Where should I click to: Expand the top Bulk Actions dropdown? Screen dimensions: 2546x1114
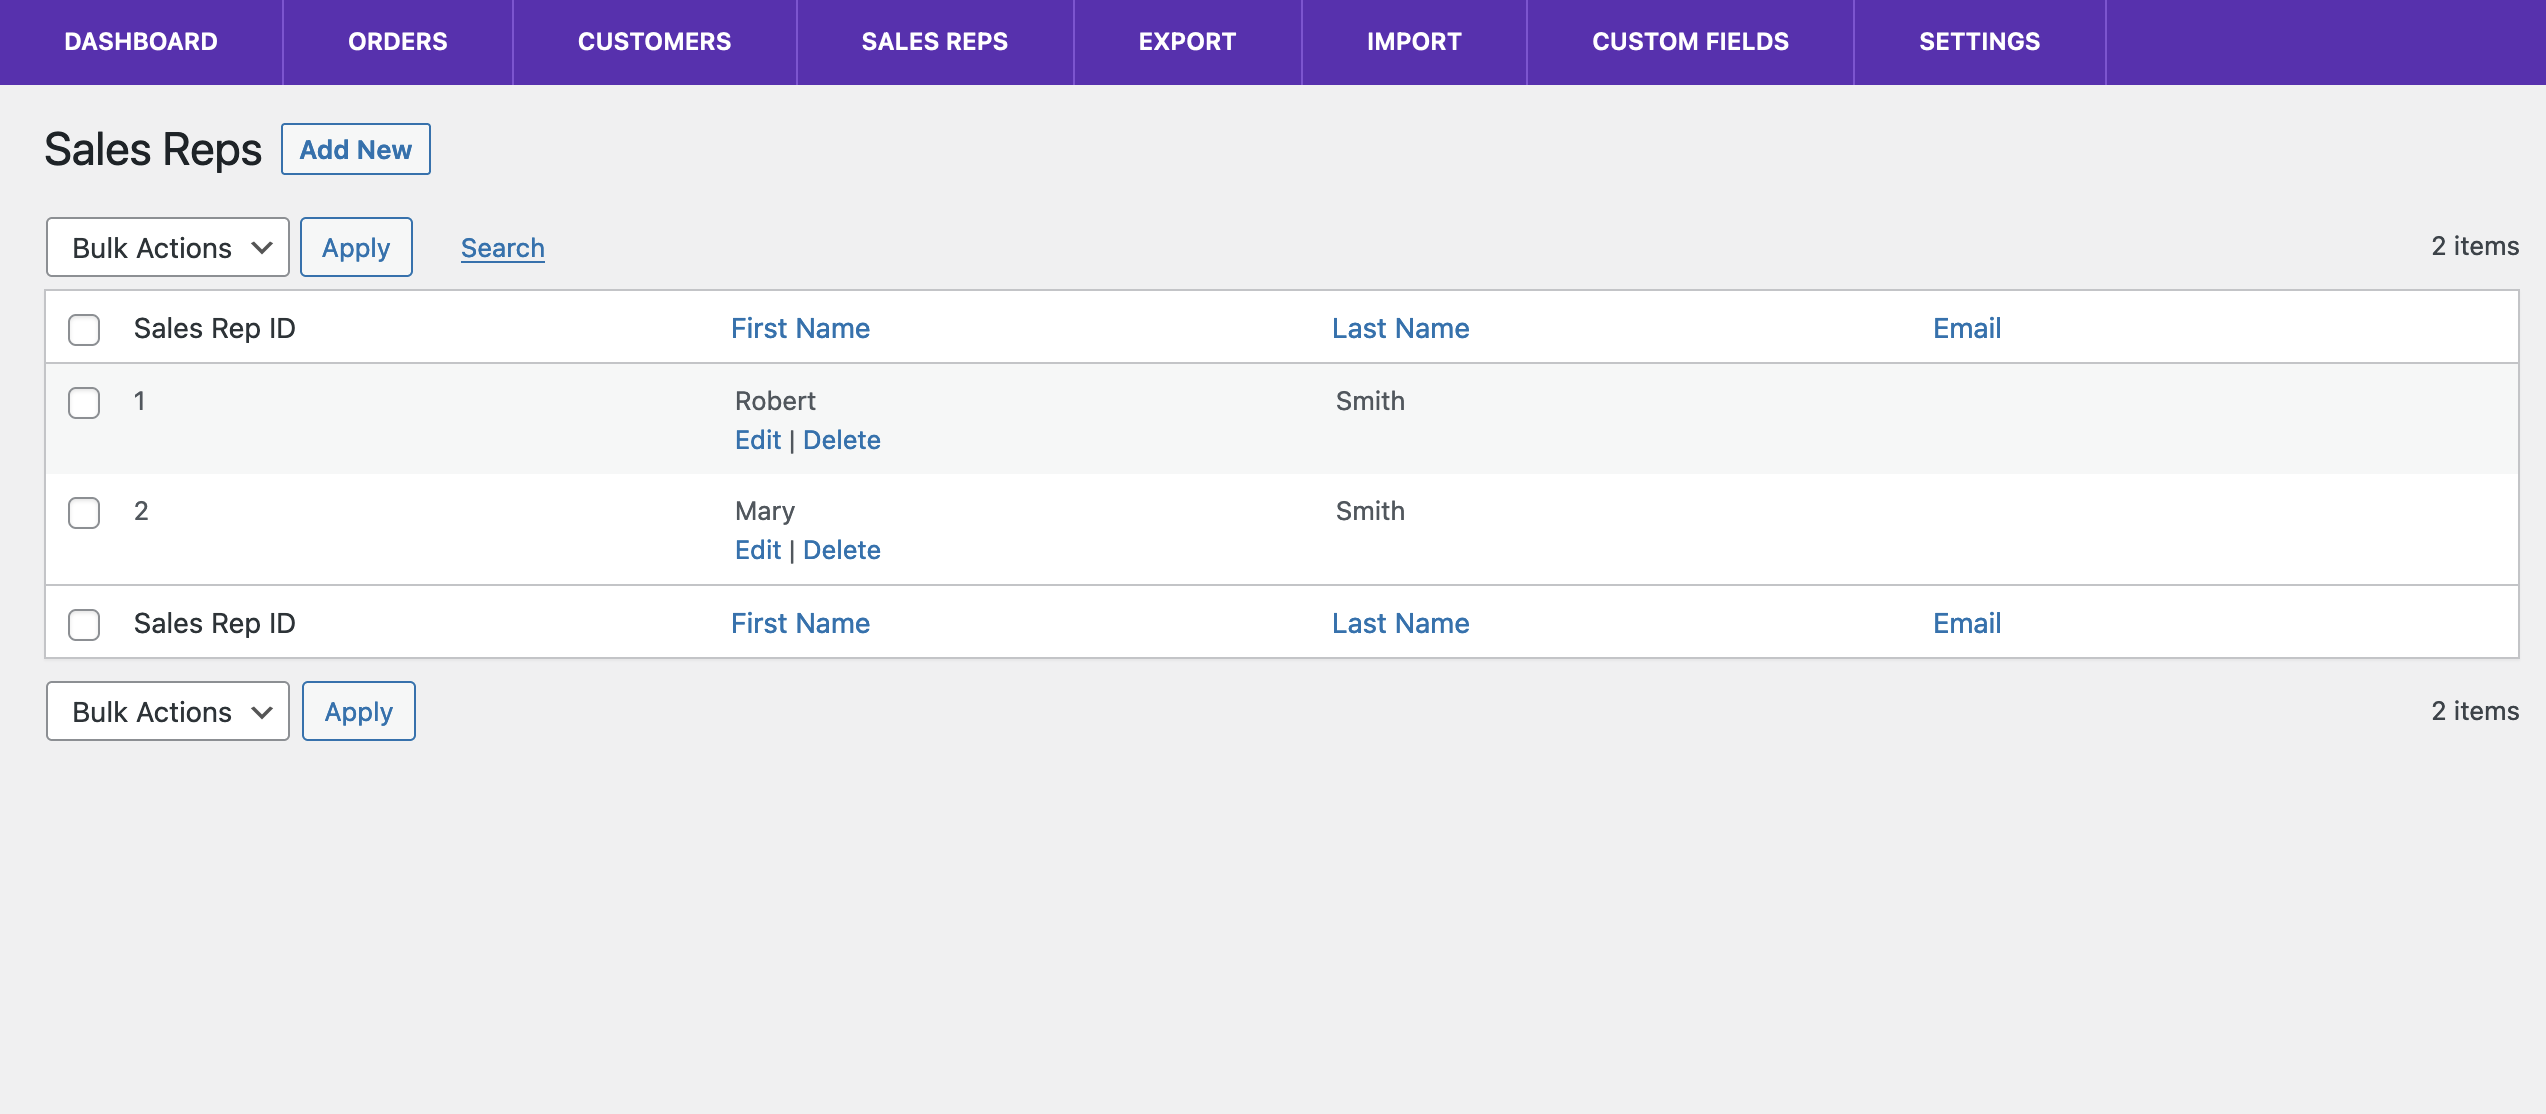tap(168, 247)
